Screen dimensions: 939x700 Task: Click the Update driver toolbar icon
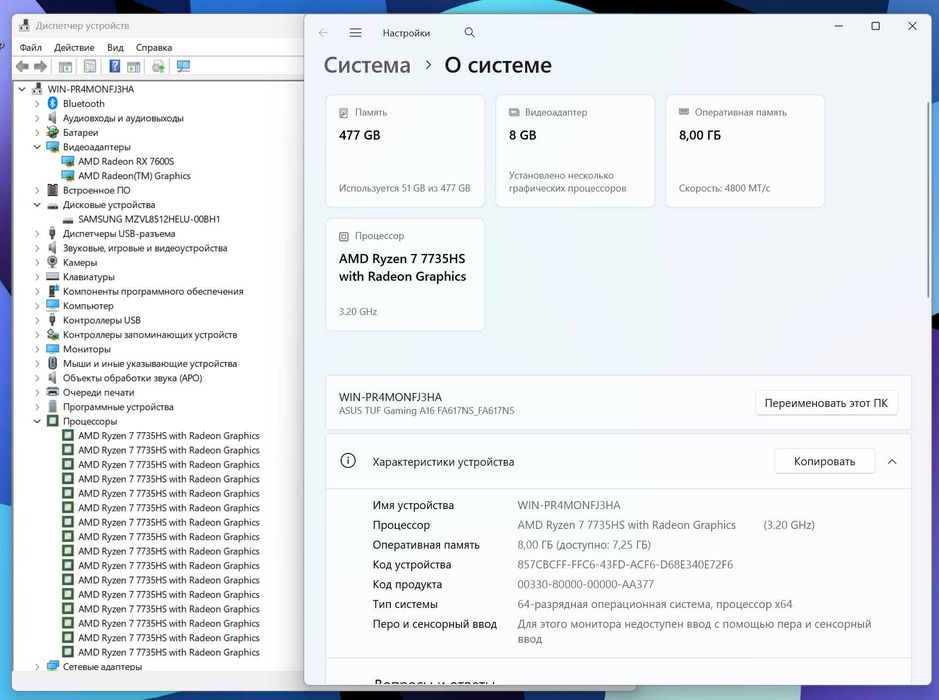coord(158,66)
